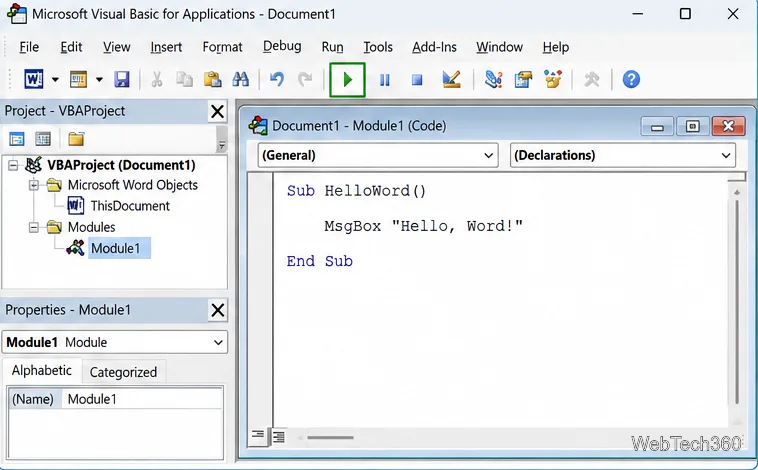This screenshot has height=470, width=758.
Task: Click the MsgBox "Hello, Word!" code line
Action: pyautogui.click(x=423, y=226)
